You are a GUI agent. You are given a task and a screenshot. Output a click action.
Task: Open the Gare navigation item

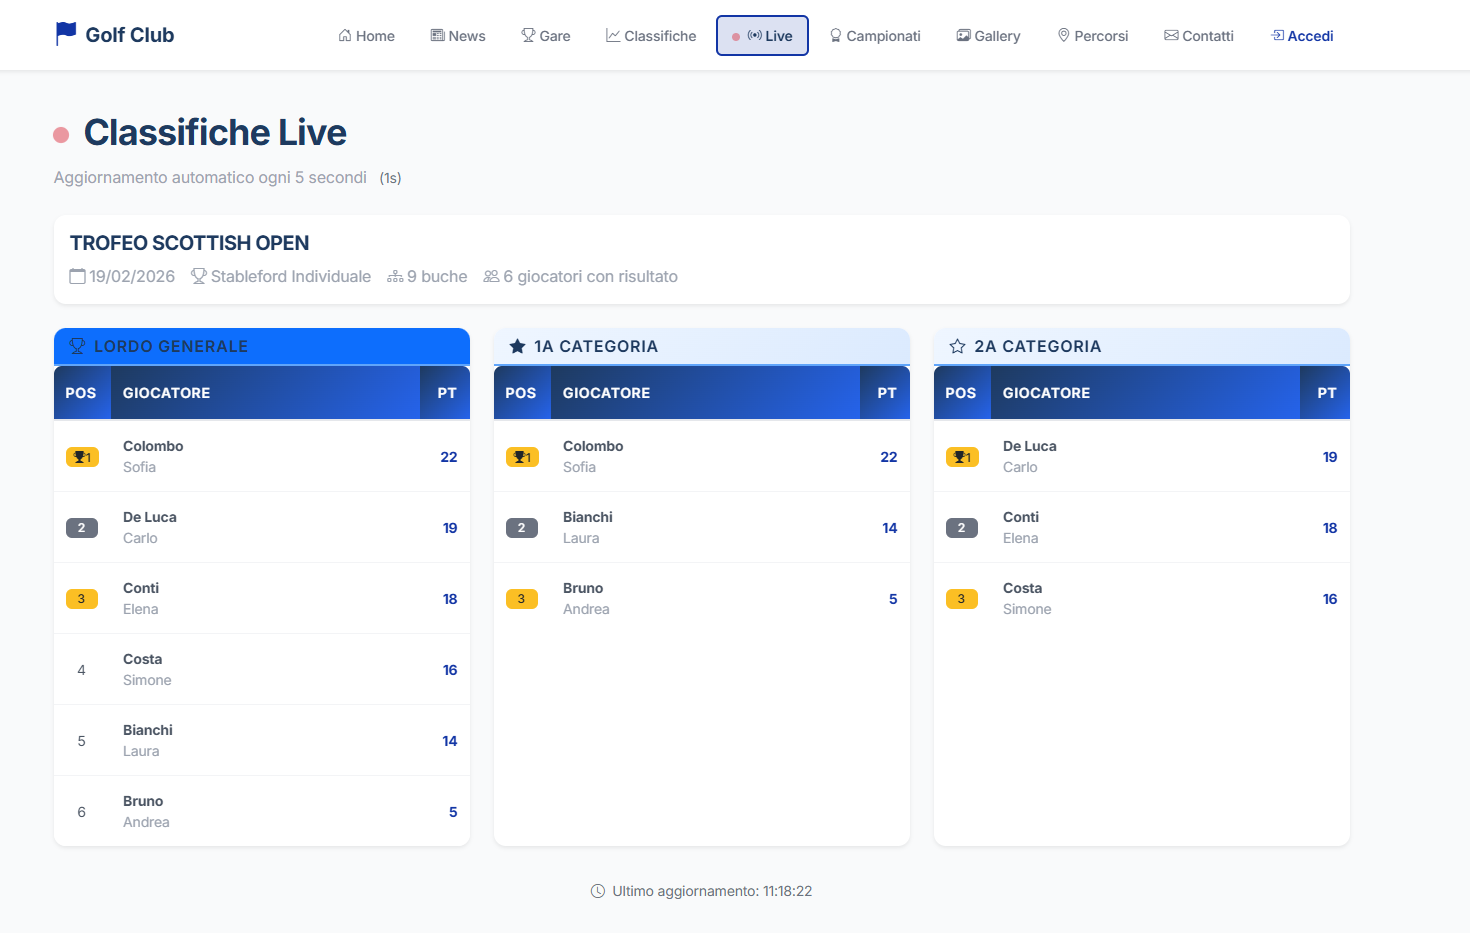[546, 36]
